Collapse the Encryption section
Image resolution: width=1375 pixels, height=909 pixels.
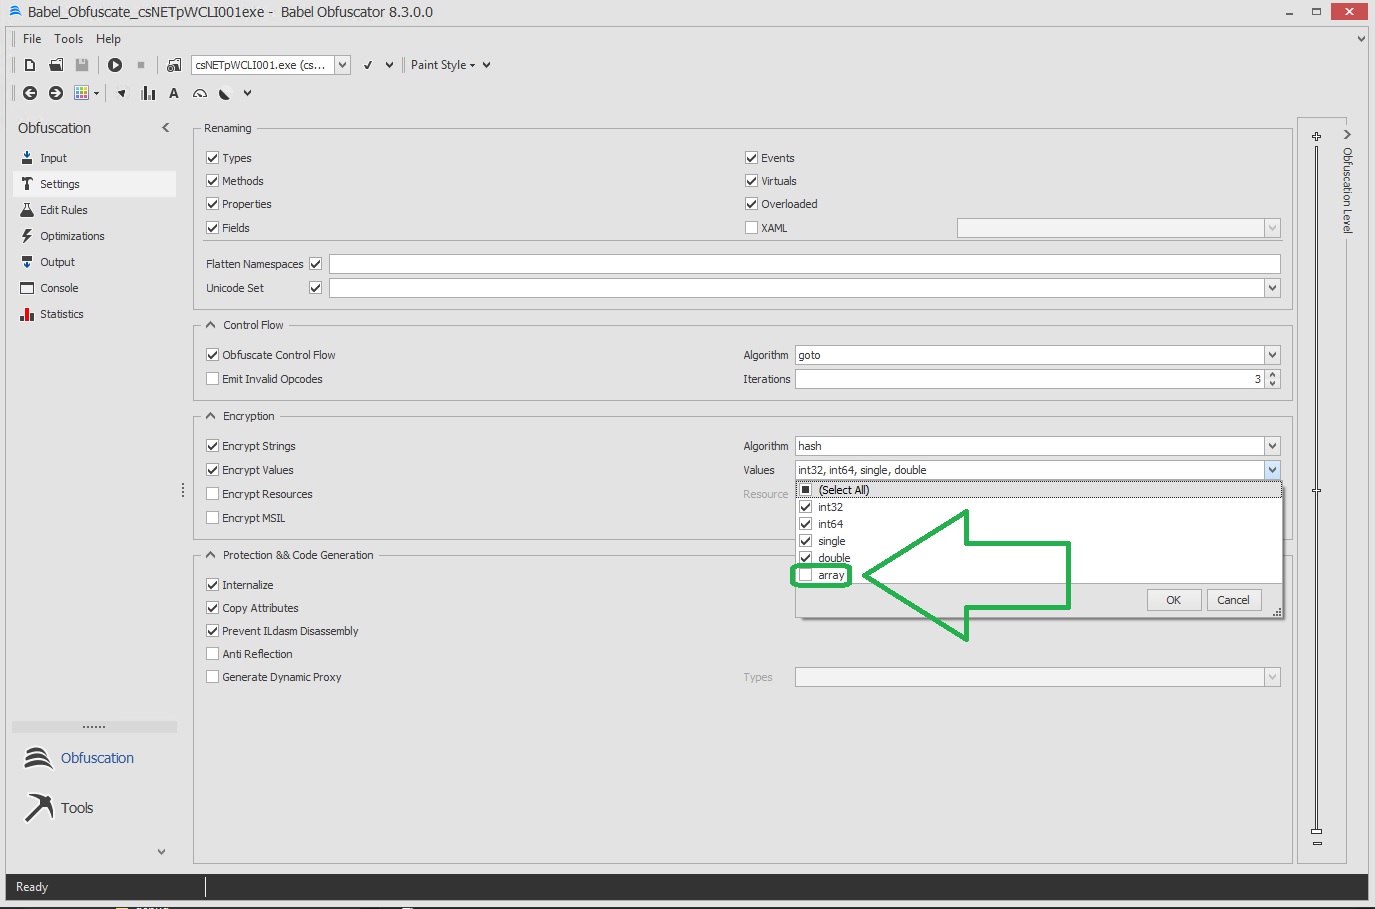(x=211, y=416)
